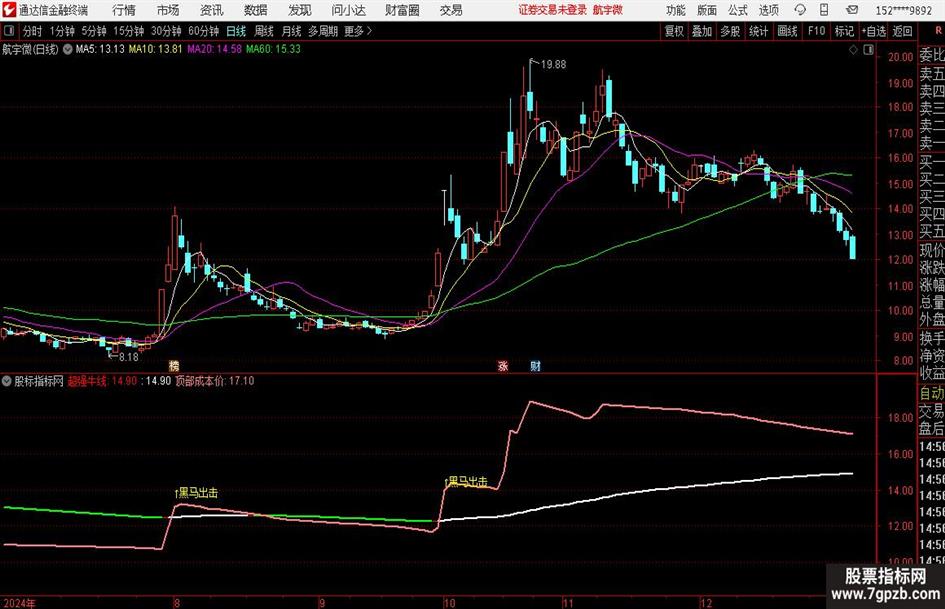Click the MA10: 13.81 label
This screenshot has height=609, width=945.
(155, 49)
